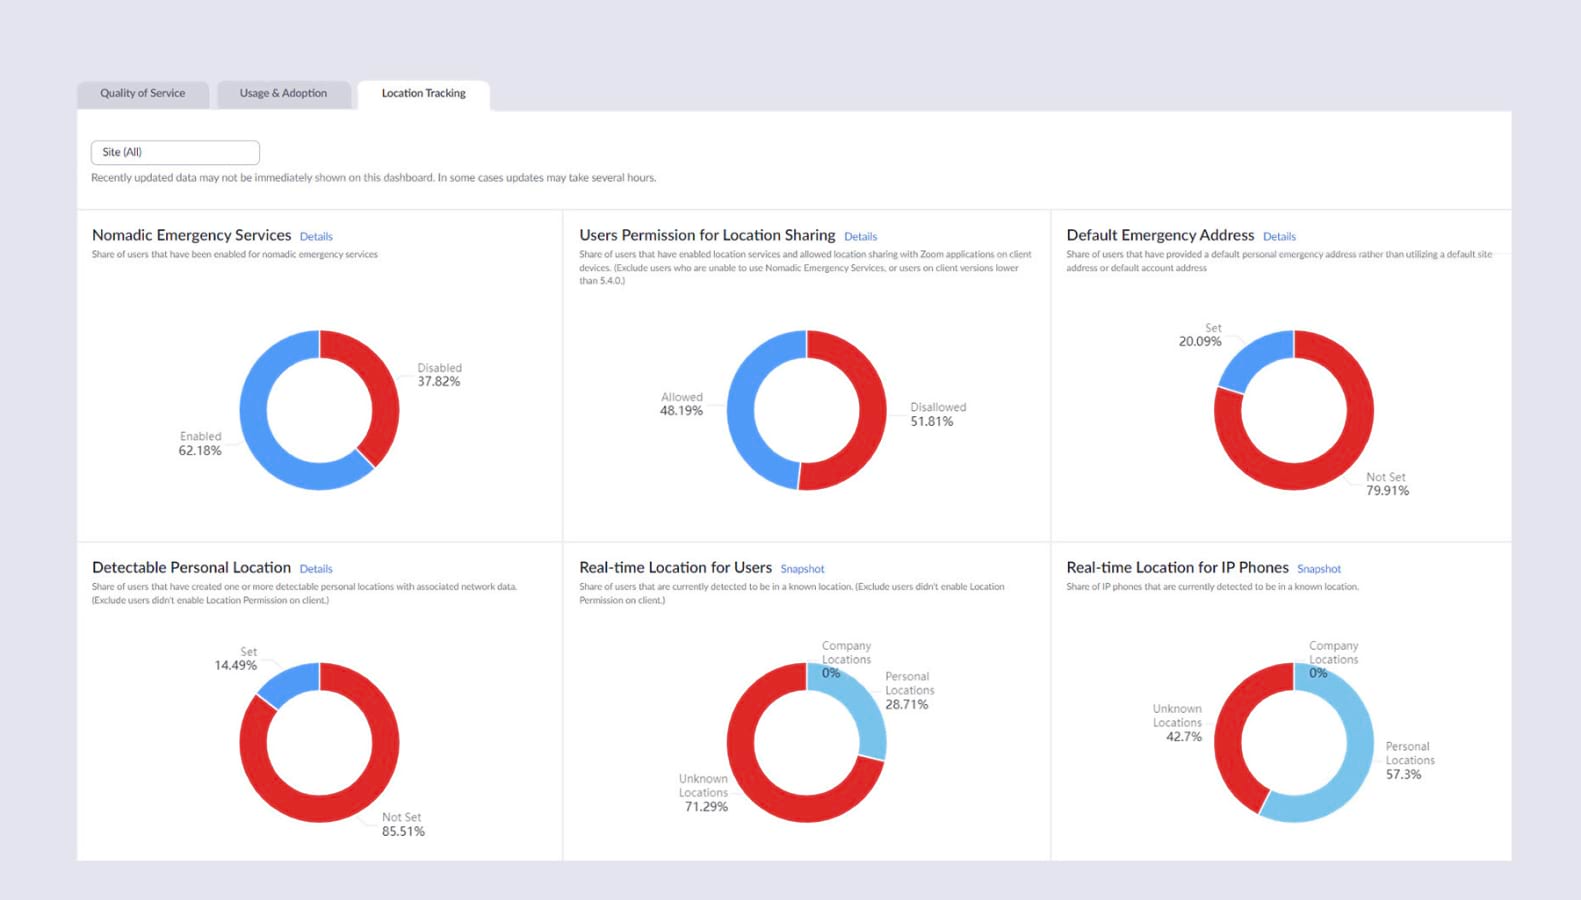The image size is (1581, 900).
Task: Select Personal Locations segment in IP Phones chart
Action: click(1355, 760)
